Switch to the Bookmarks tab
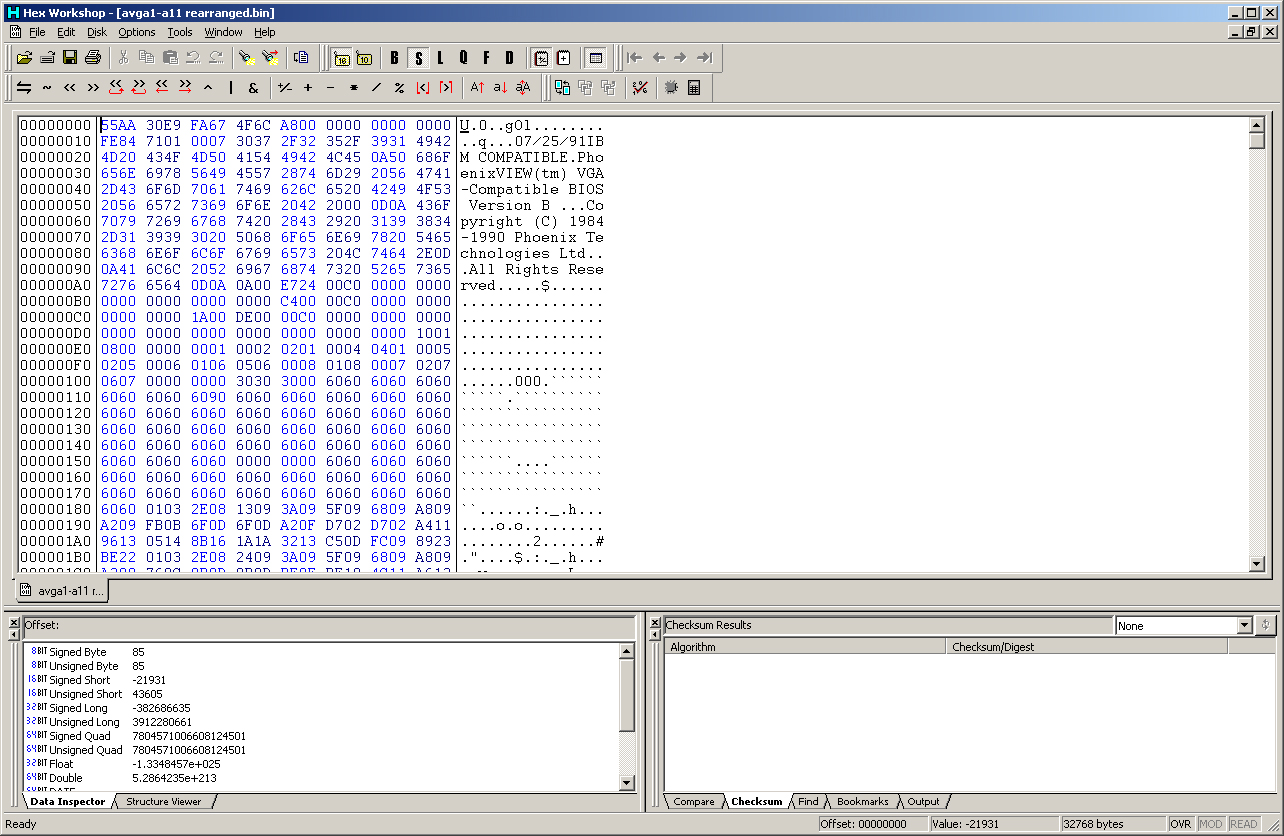Viewport: 1284px width, 836px height. pos(861,802)
